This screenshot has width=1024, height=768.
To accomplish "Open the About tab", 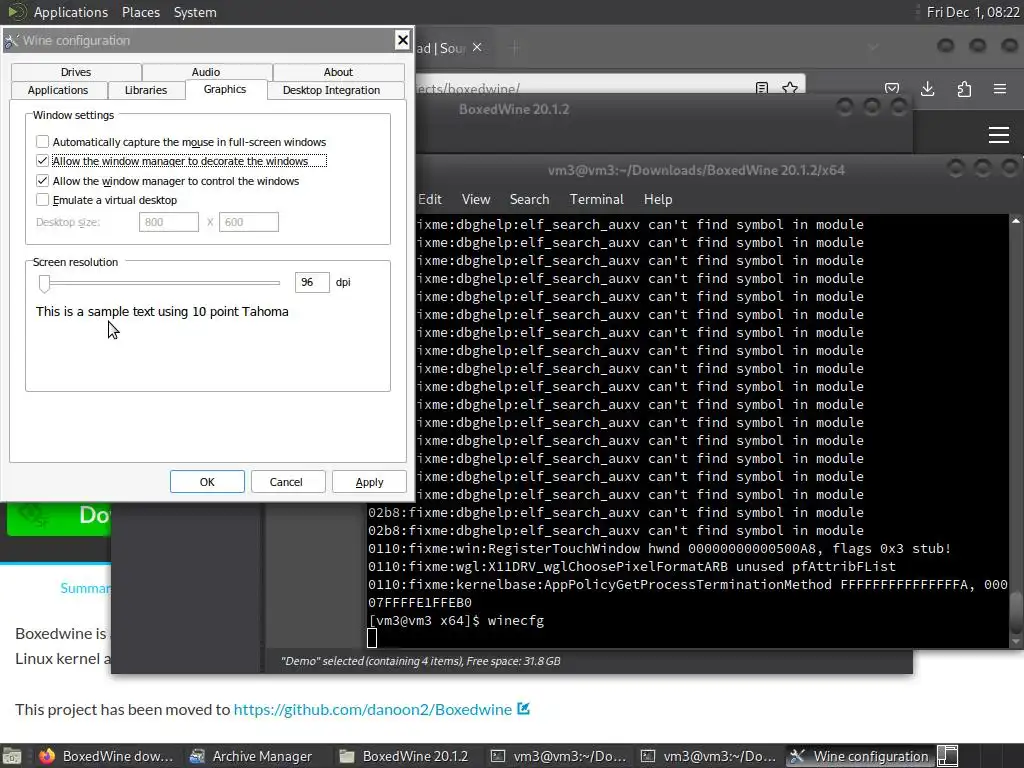I will coord(338,72).
